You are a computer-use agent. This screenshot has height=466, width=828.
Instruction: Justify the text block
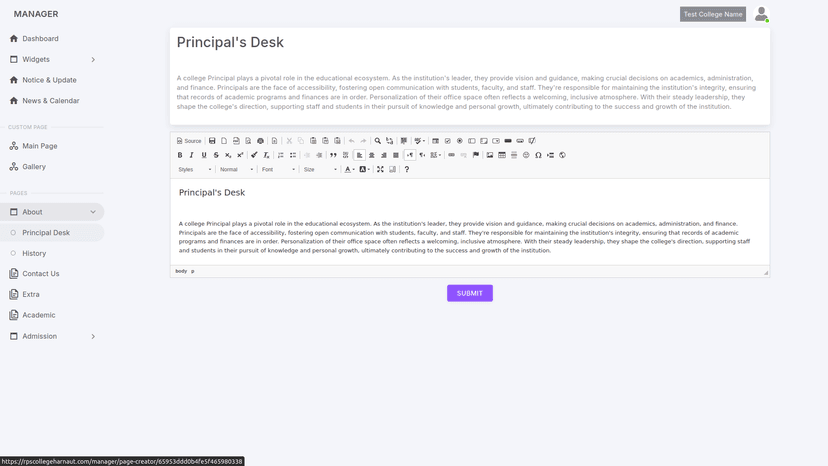(x=396, y=155)
